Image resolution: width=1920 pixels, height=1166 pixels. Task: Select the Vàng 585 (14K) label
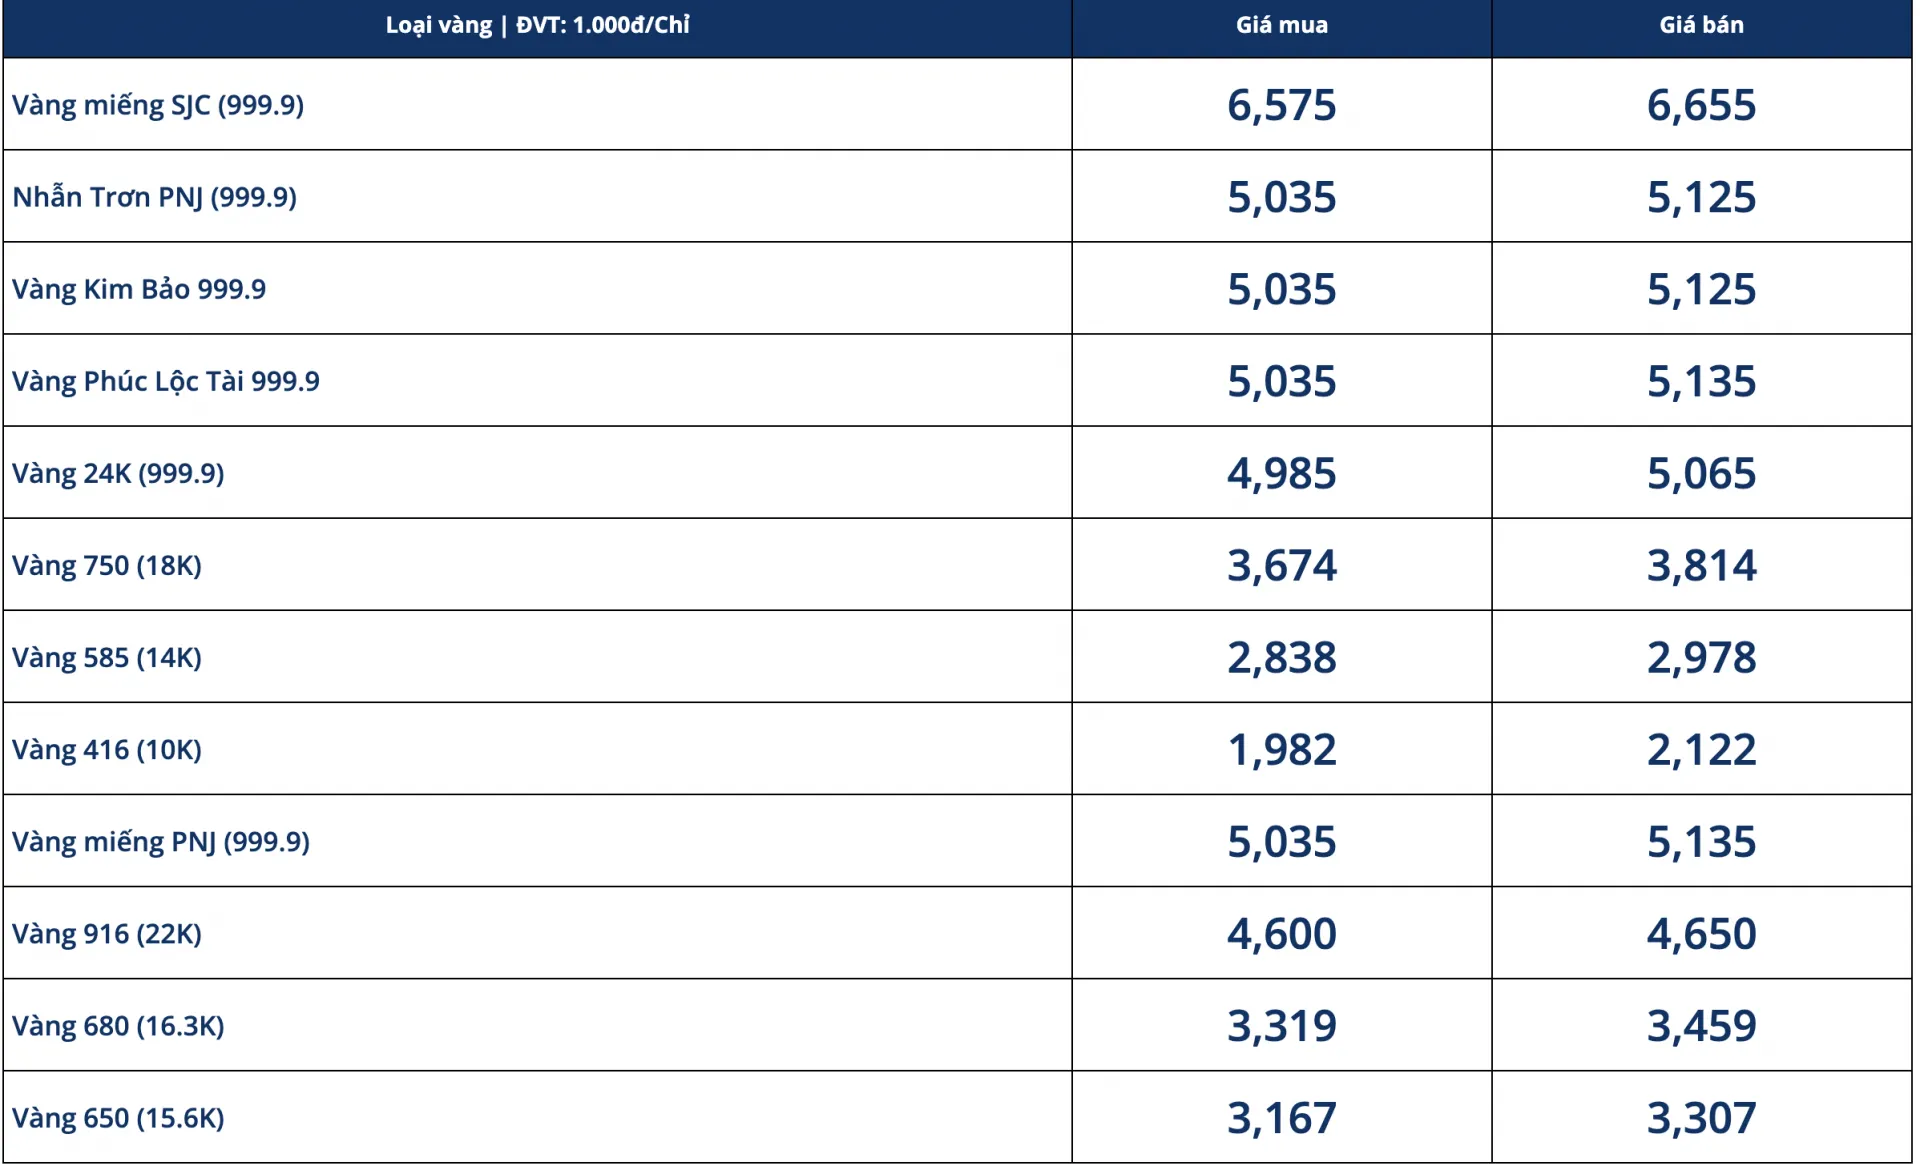point(107,657)
